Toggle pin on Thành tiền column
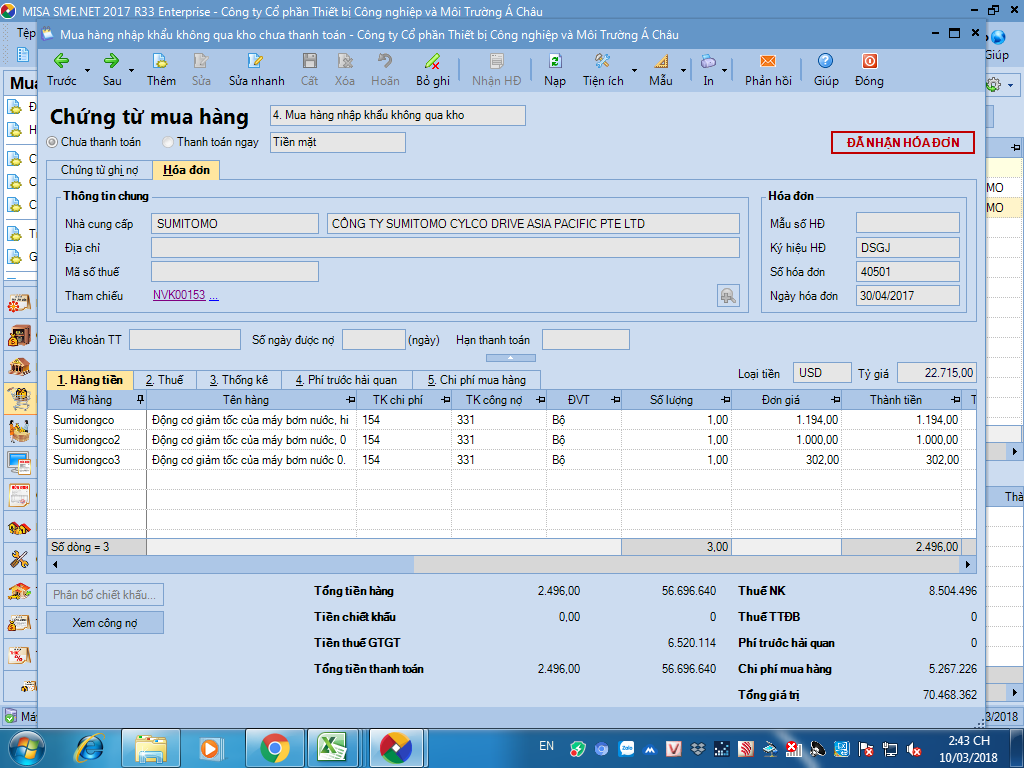Viewport: 1024px width, 768px height. (955, 399)
